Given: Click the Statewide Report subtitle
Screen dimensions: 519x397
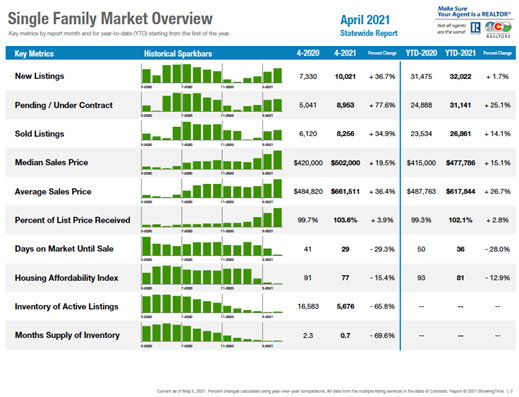Looking at the screenshot, I should tap(369, 33).
